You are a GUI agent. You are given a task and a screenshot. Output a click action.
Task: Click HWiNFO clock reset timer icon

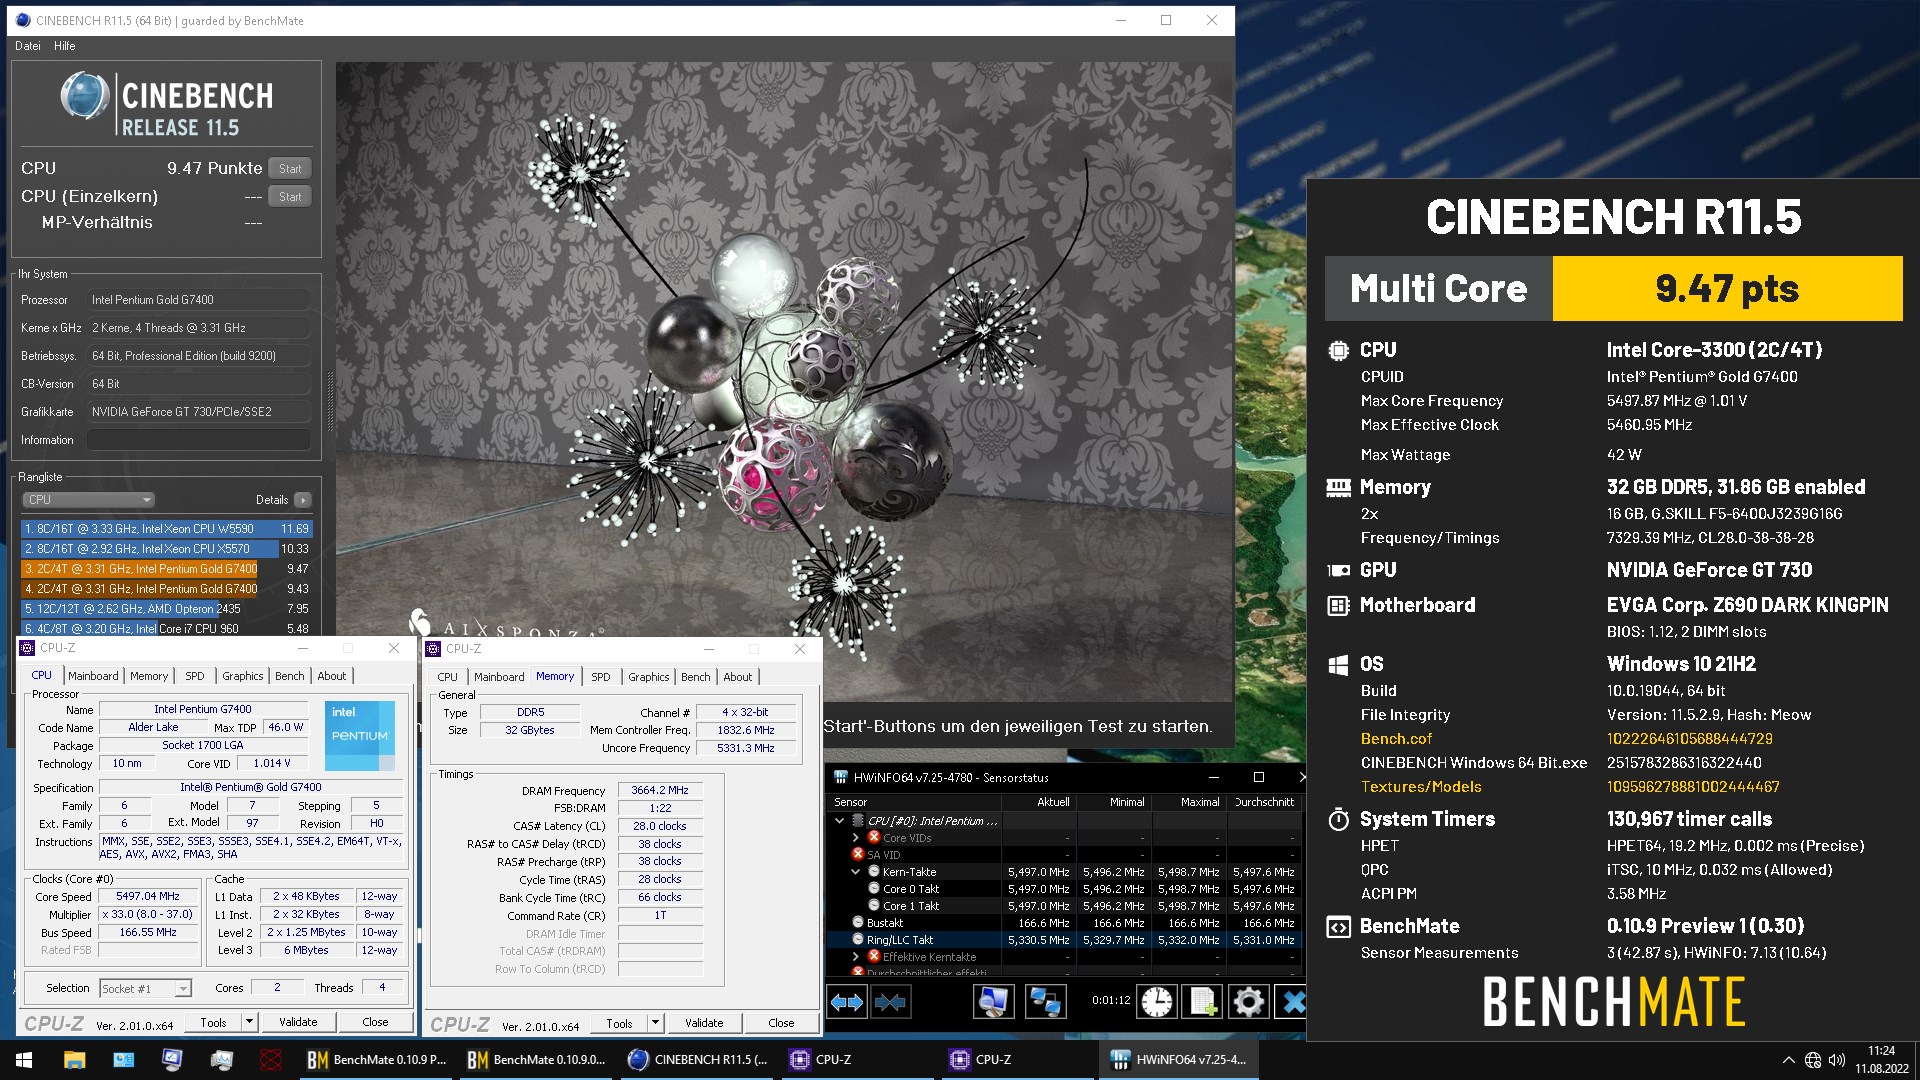pyautogui.click(x=1157, y=1001)
